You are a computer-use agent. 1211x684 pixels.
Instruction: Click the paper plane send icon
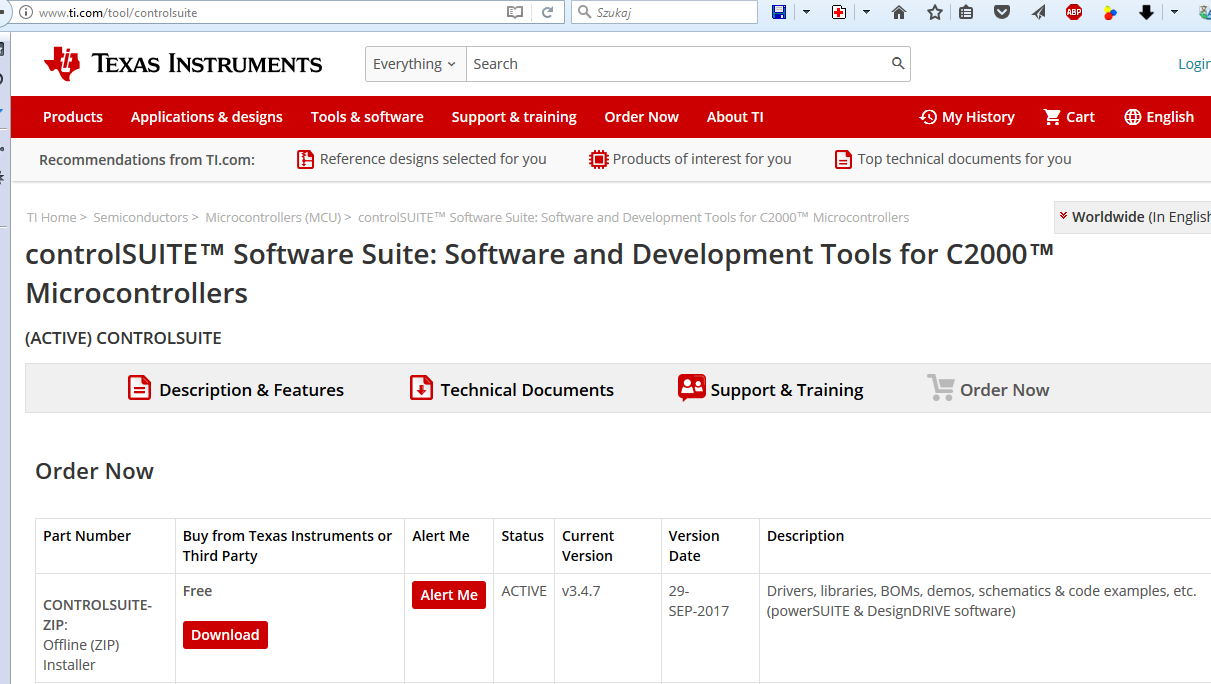click(1038, 12)
